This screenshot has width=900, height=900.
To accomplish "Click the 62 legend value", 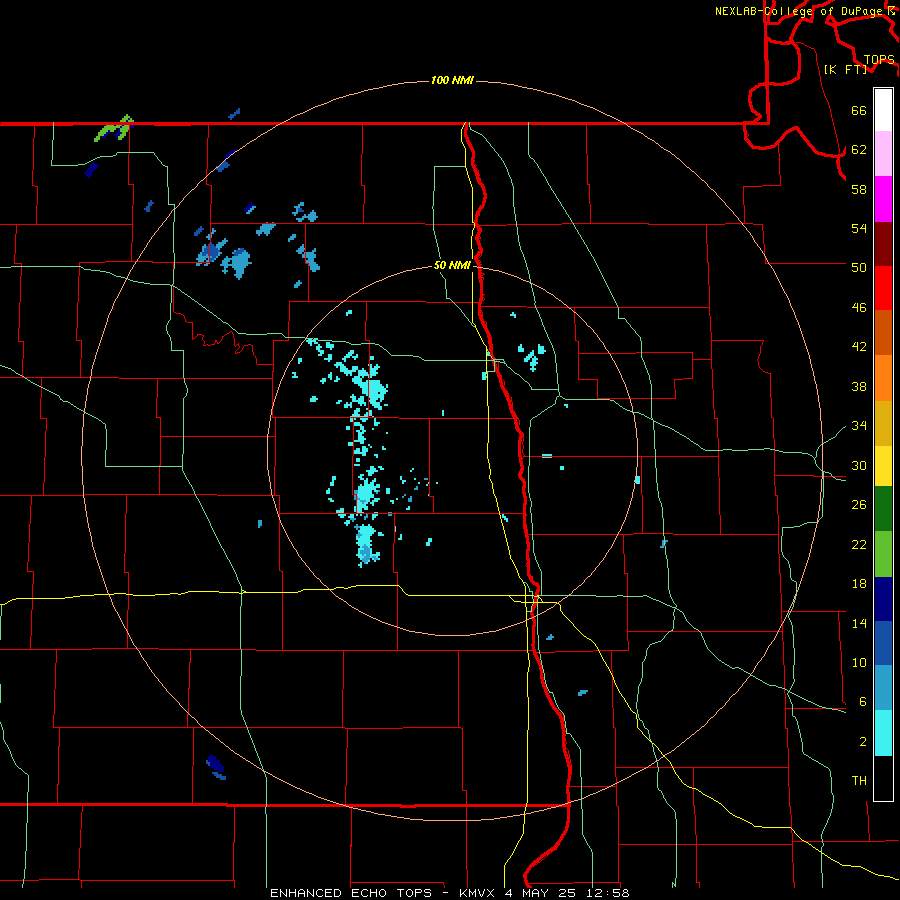I will click(x=859, y=149).
